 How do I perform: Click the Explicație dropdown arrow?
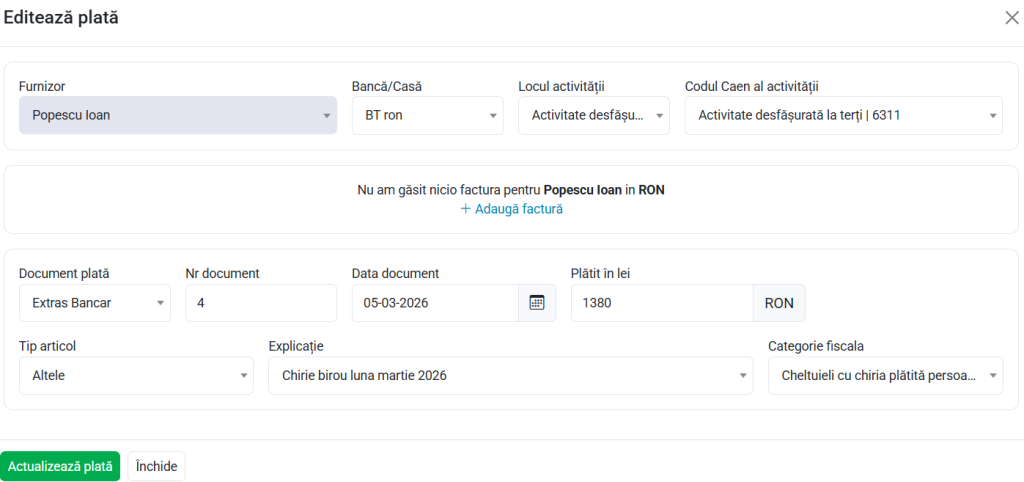pyautogui.click(x=742, y=376)
